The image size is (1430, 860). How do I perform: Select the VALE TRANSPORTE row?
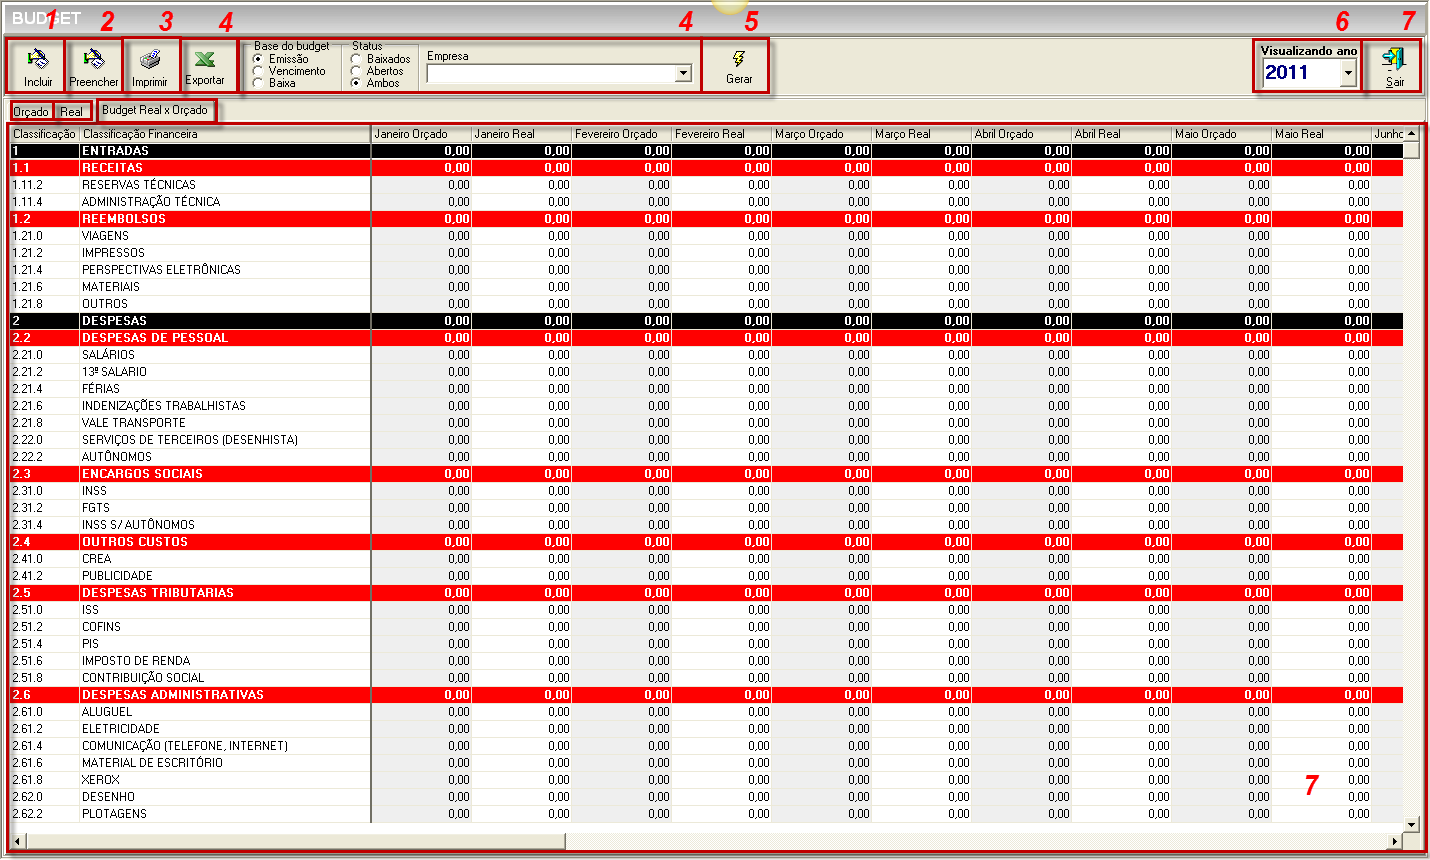click(x=706, y=423)
